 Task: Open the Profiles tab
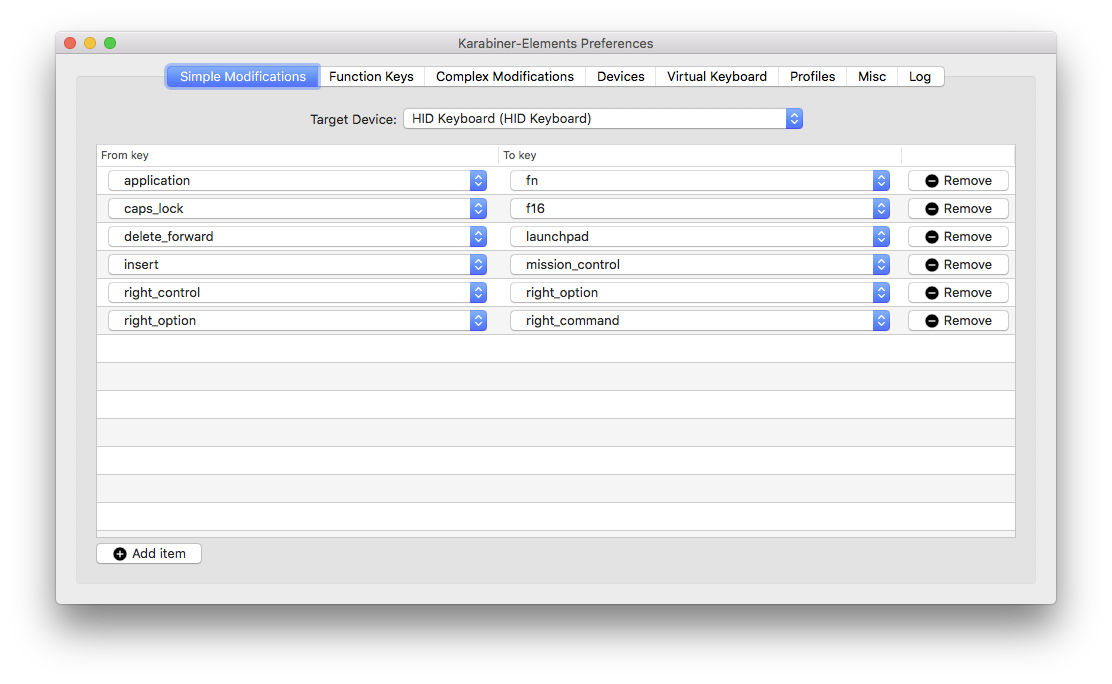click(812, 77)
